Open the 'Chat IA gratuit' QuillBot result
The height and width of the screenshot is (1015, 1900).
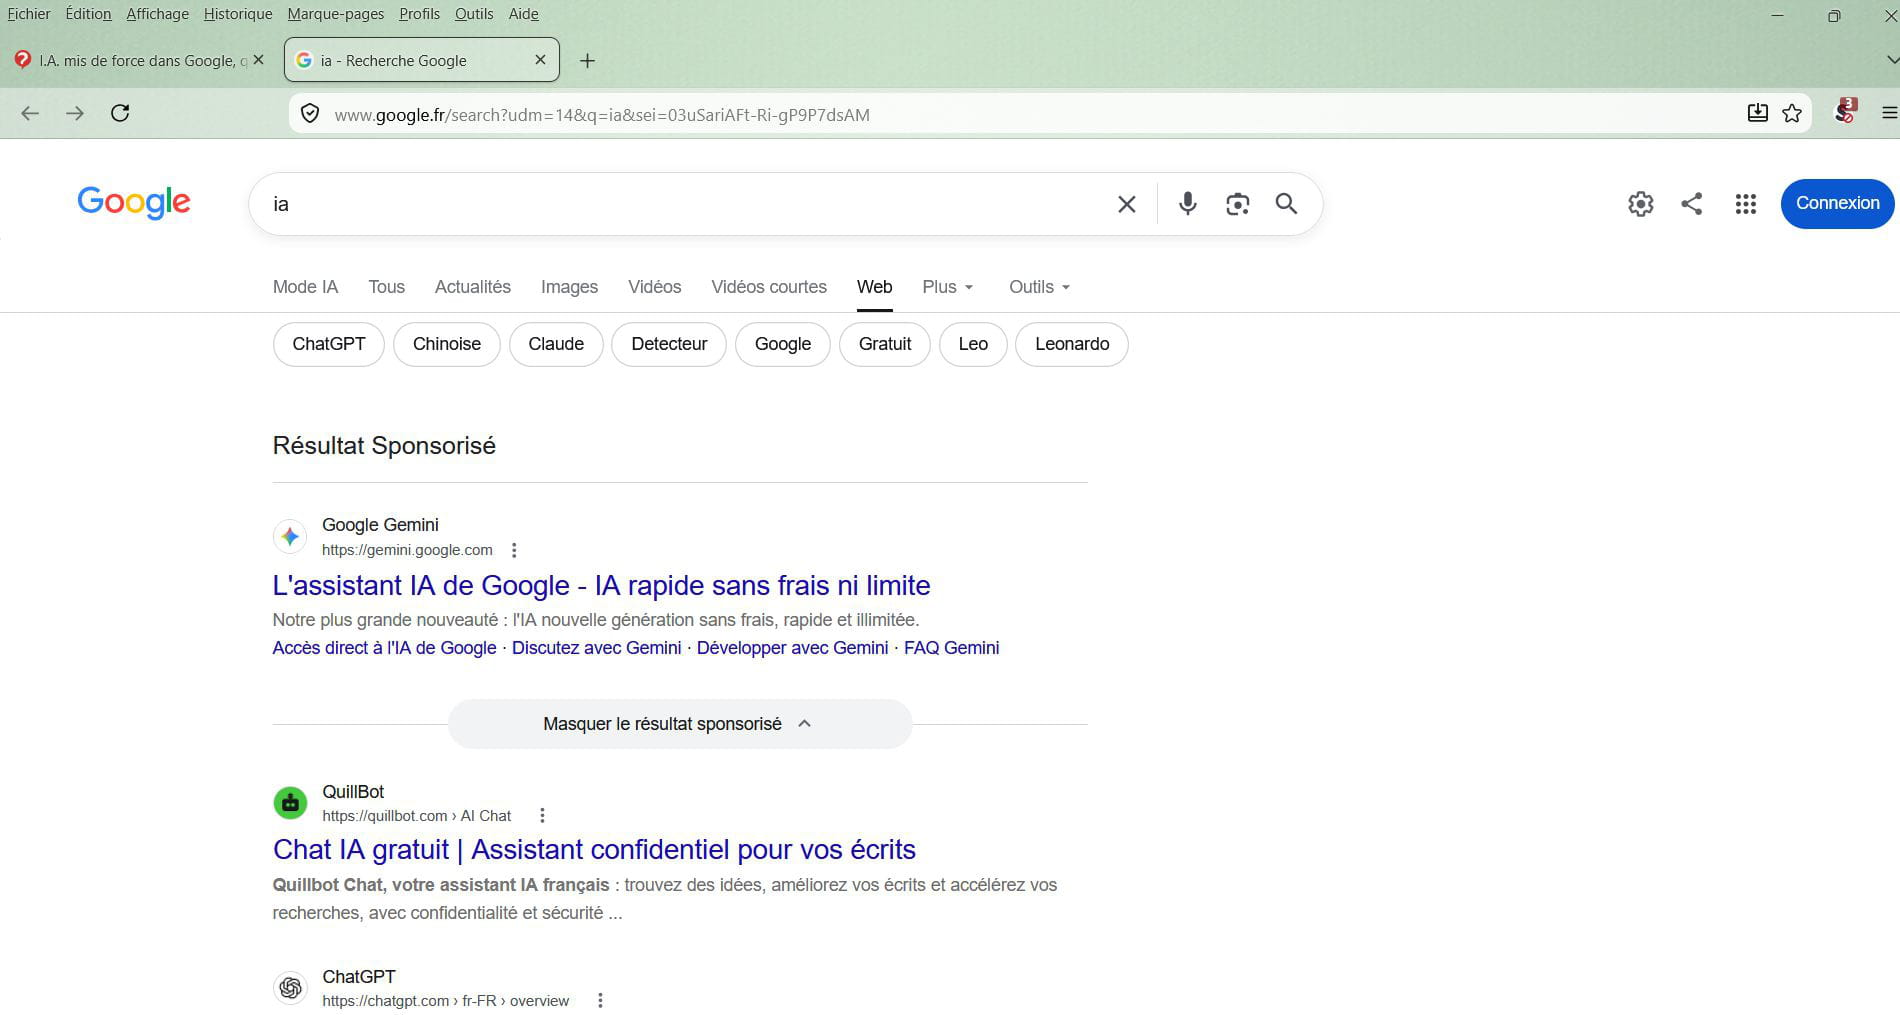pyautogui.click(x=594, y=850)
